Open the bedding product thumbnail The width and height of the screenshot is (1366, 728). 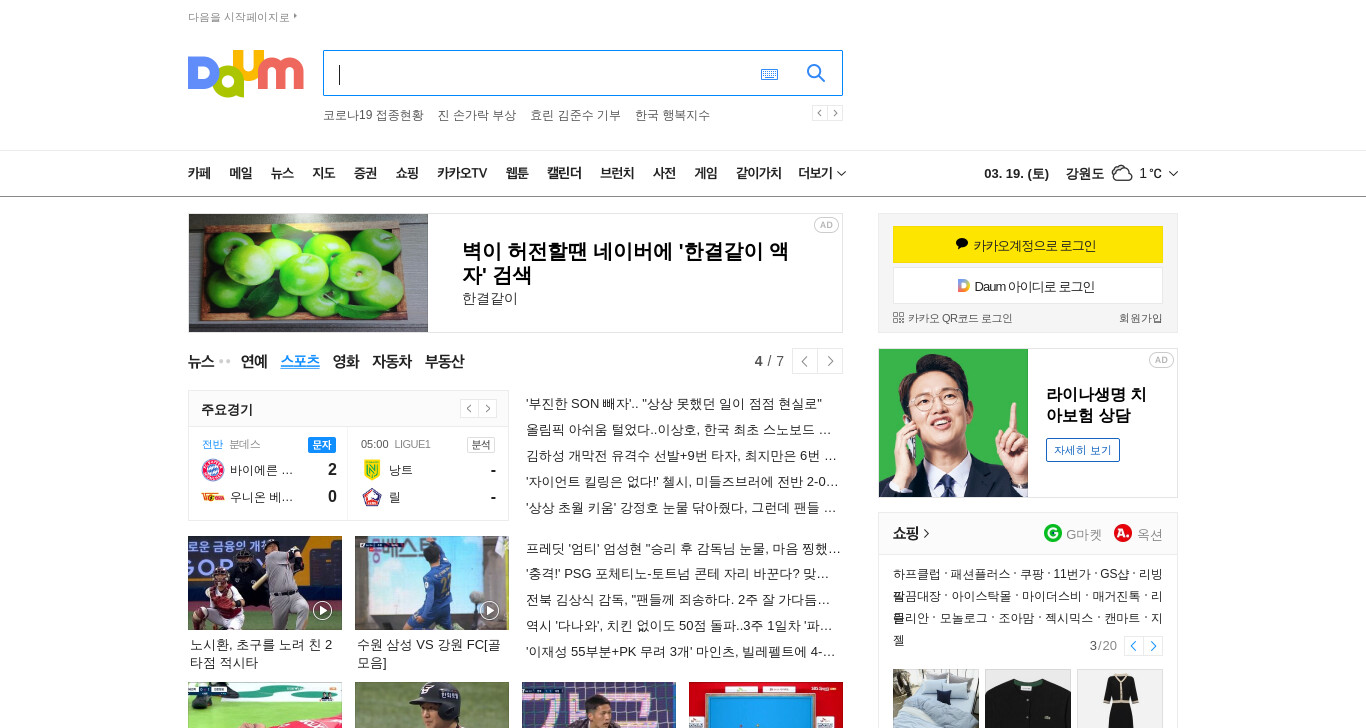[936, 698]
